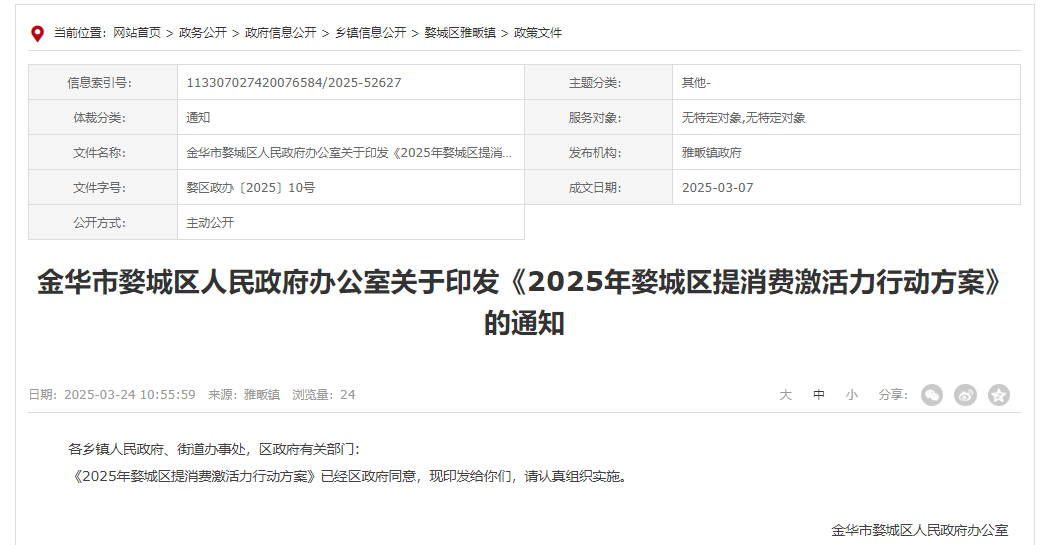Click the 信息索引号 value cell

click(x=351, y=83)
